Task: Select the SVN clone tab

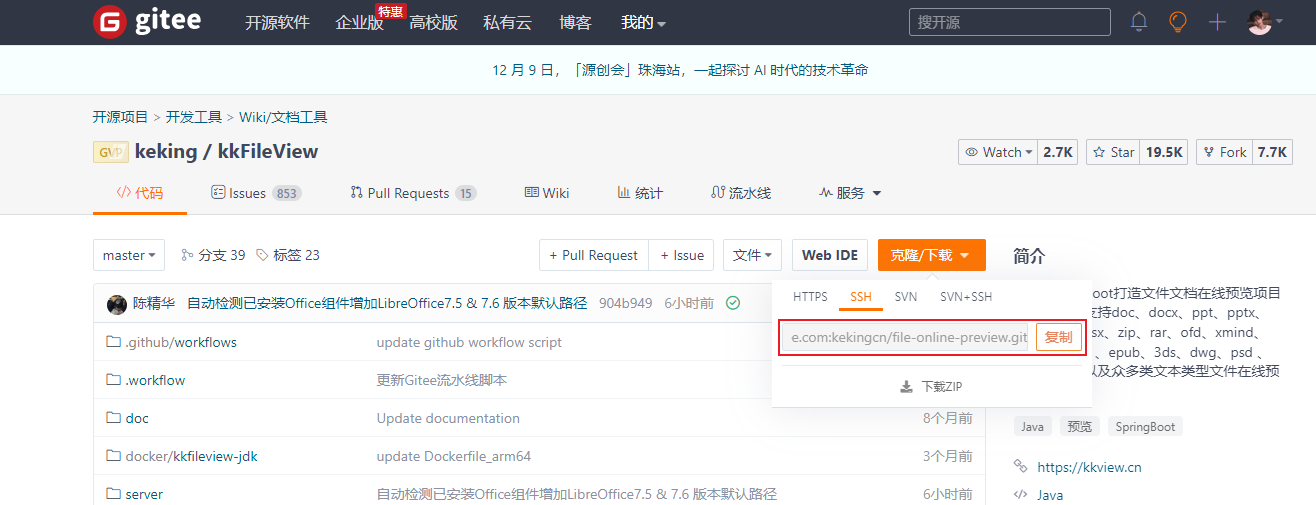Action: coord(906,297)
